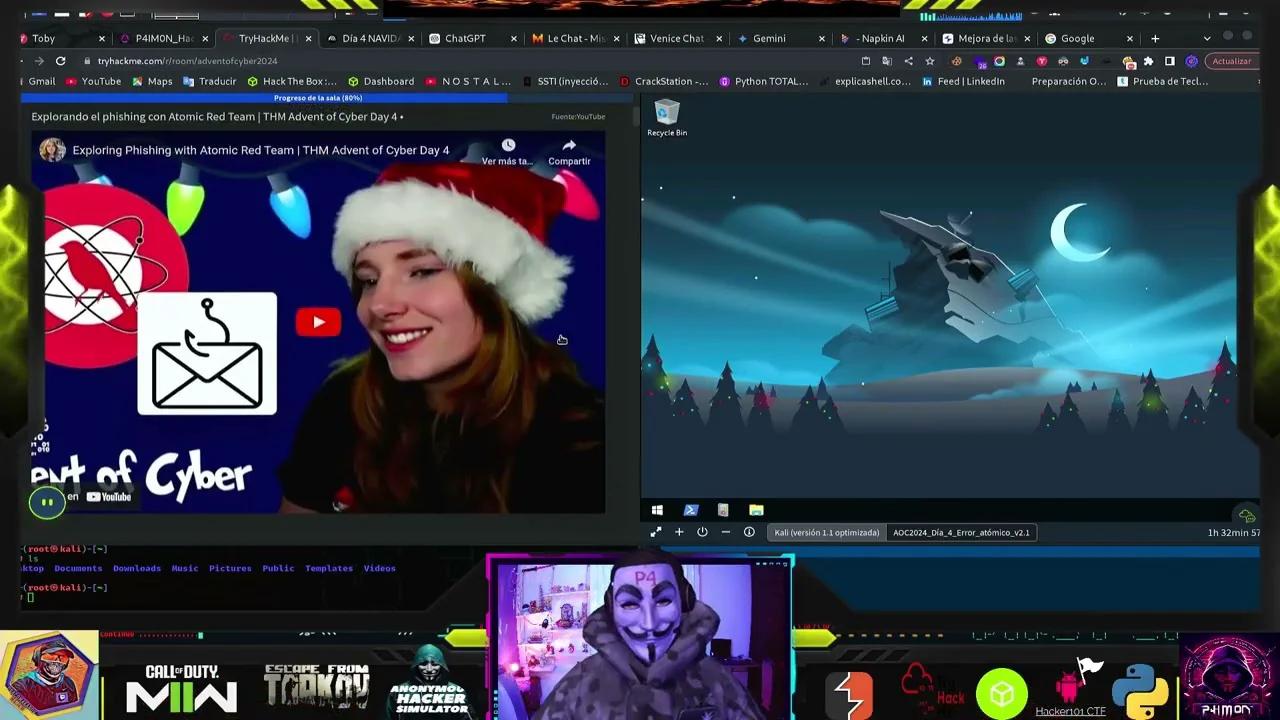The width and height of the screenshot is (1280, 720).
Task: Click the Ver más tarde clock icon
Action: (x=508, y=151)
